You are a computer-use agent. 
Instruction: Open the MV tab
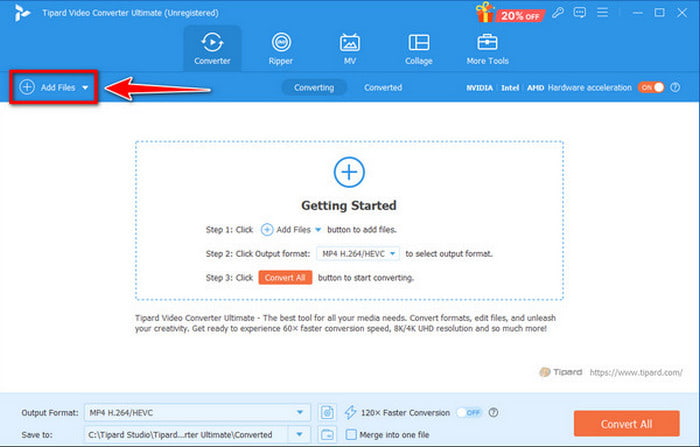click(350, 48)
